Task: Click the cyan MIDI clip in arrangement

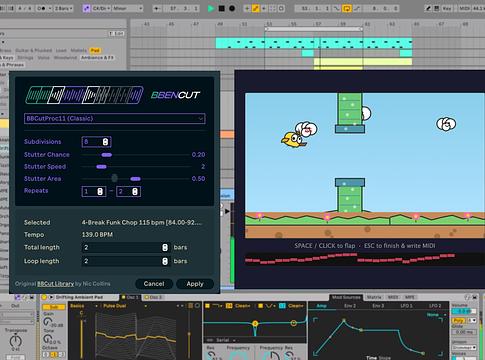Action: [314, 43]
